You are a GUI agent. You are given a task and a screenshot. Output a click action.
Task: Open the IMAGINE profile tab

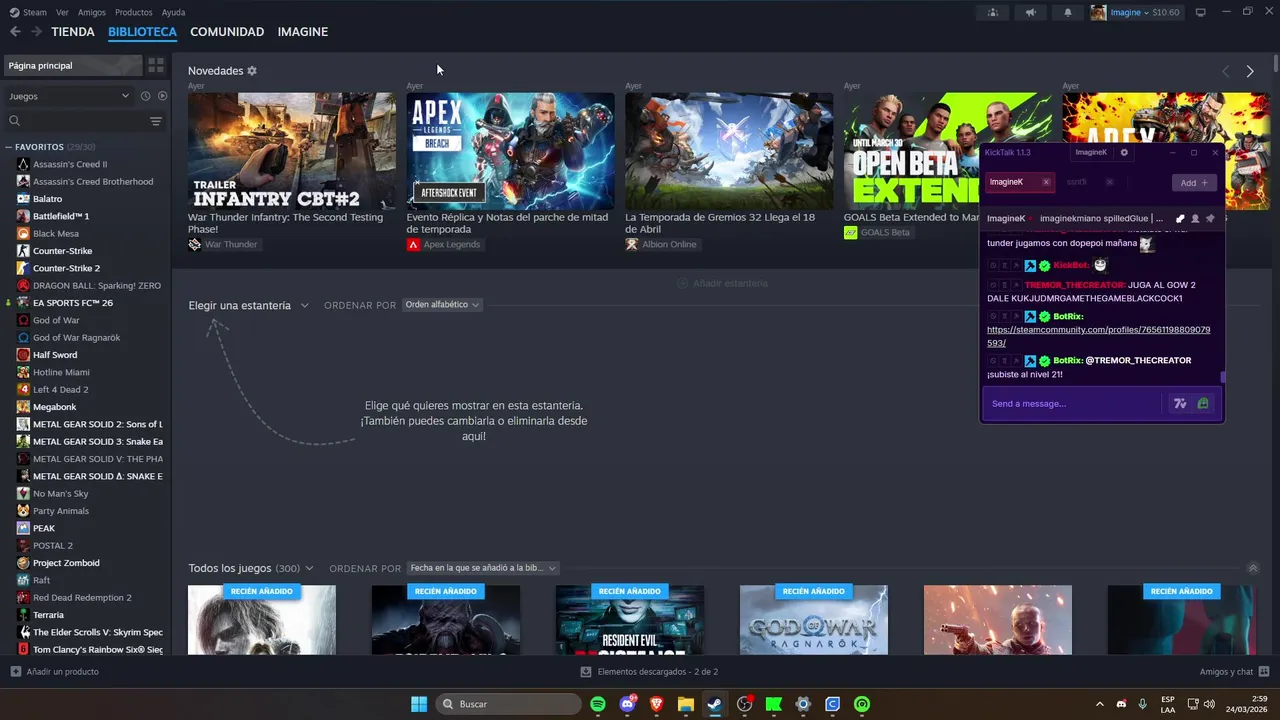click(303, 32)
